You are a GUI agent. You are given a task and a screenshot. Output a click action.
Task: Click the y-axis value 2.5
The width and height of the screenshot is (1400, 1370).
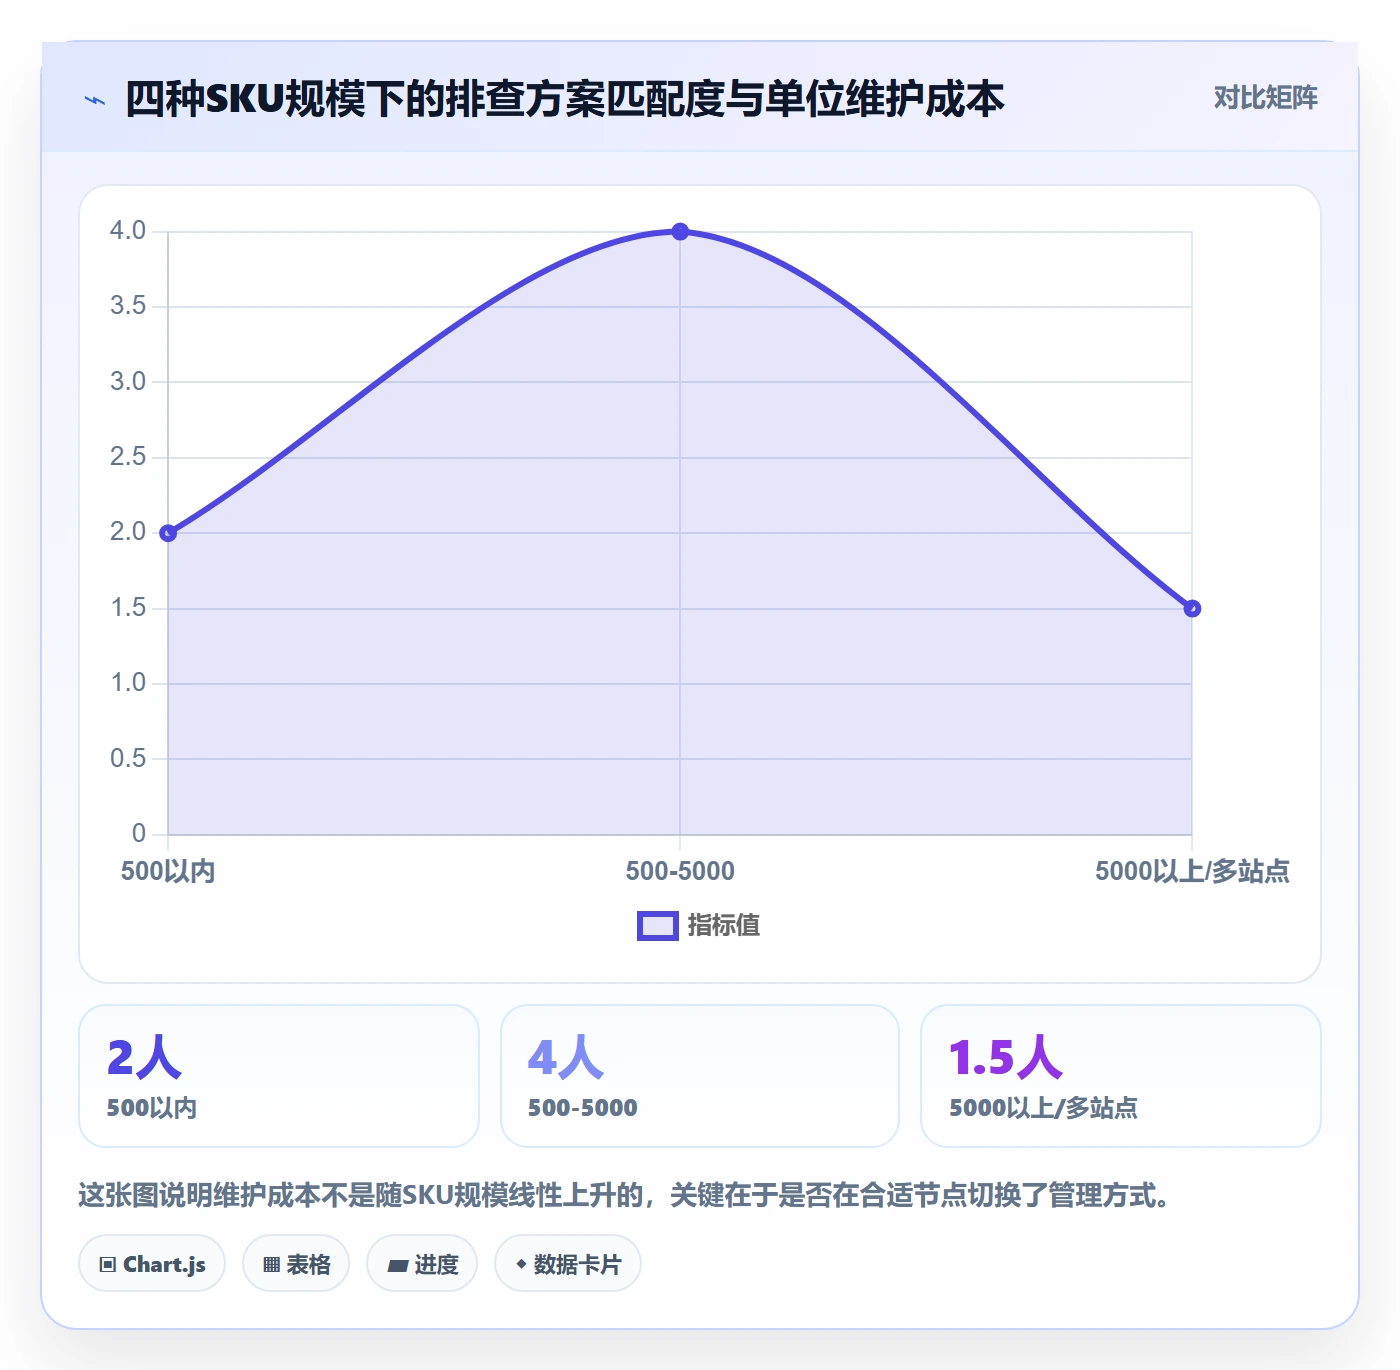point(128,457)
